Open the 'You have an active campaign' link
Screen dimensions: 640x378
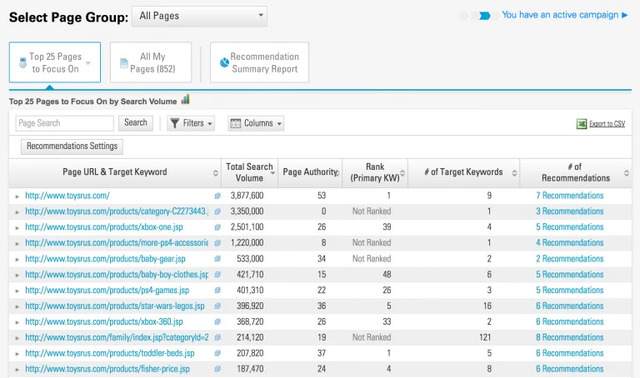(x=564, y=15)
